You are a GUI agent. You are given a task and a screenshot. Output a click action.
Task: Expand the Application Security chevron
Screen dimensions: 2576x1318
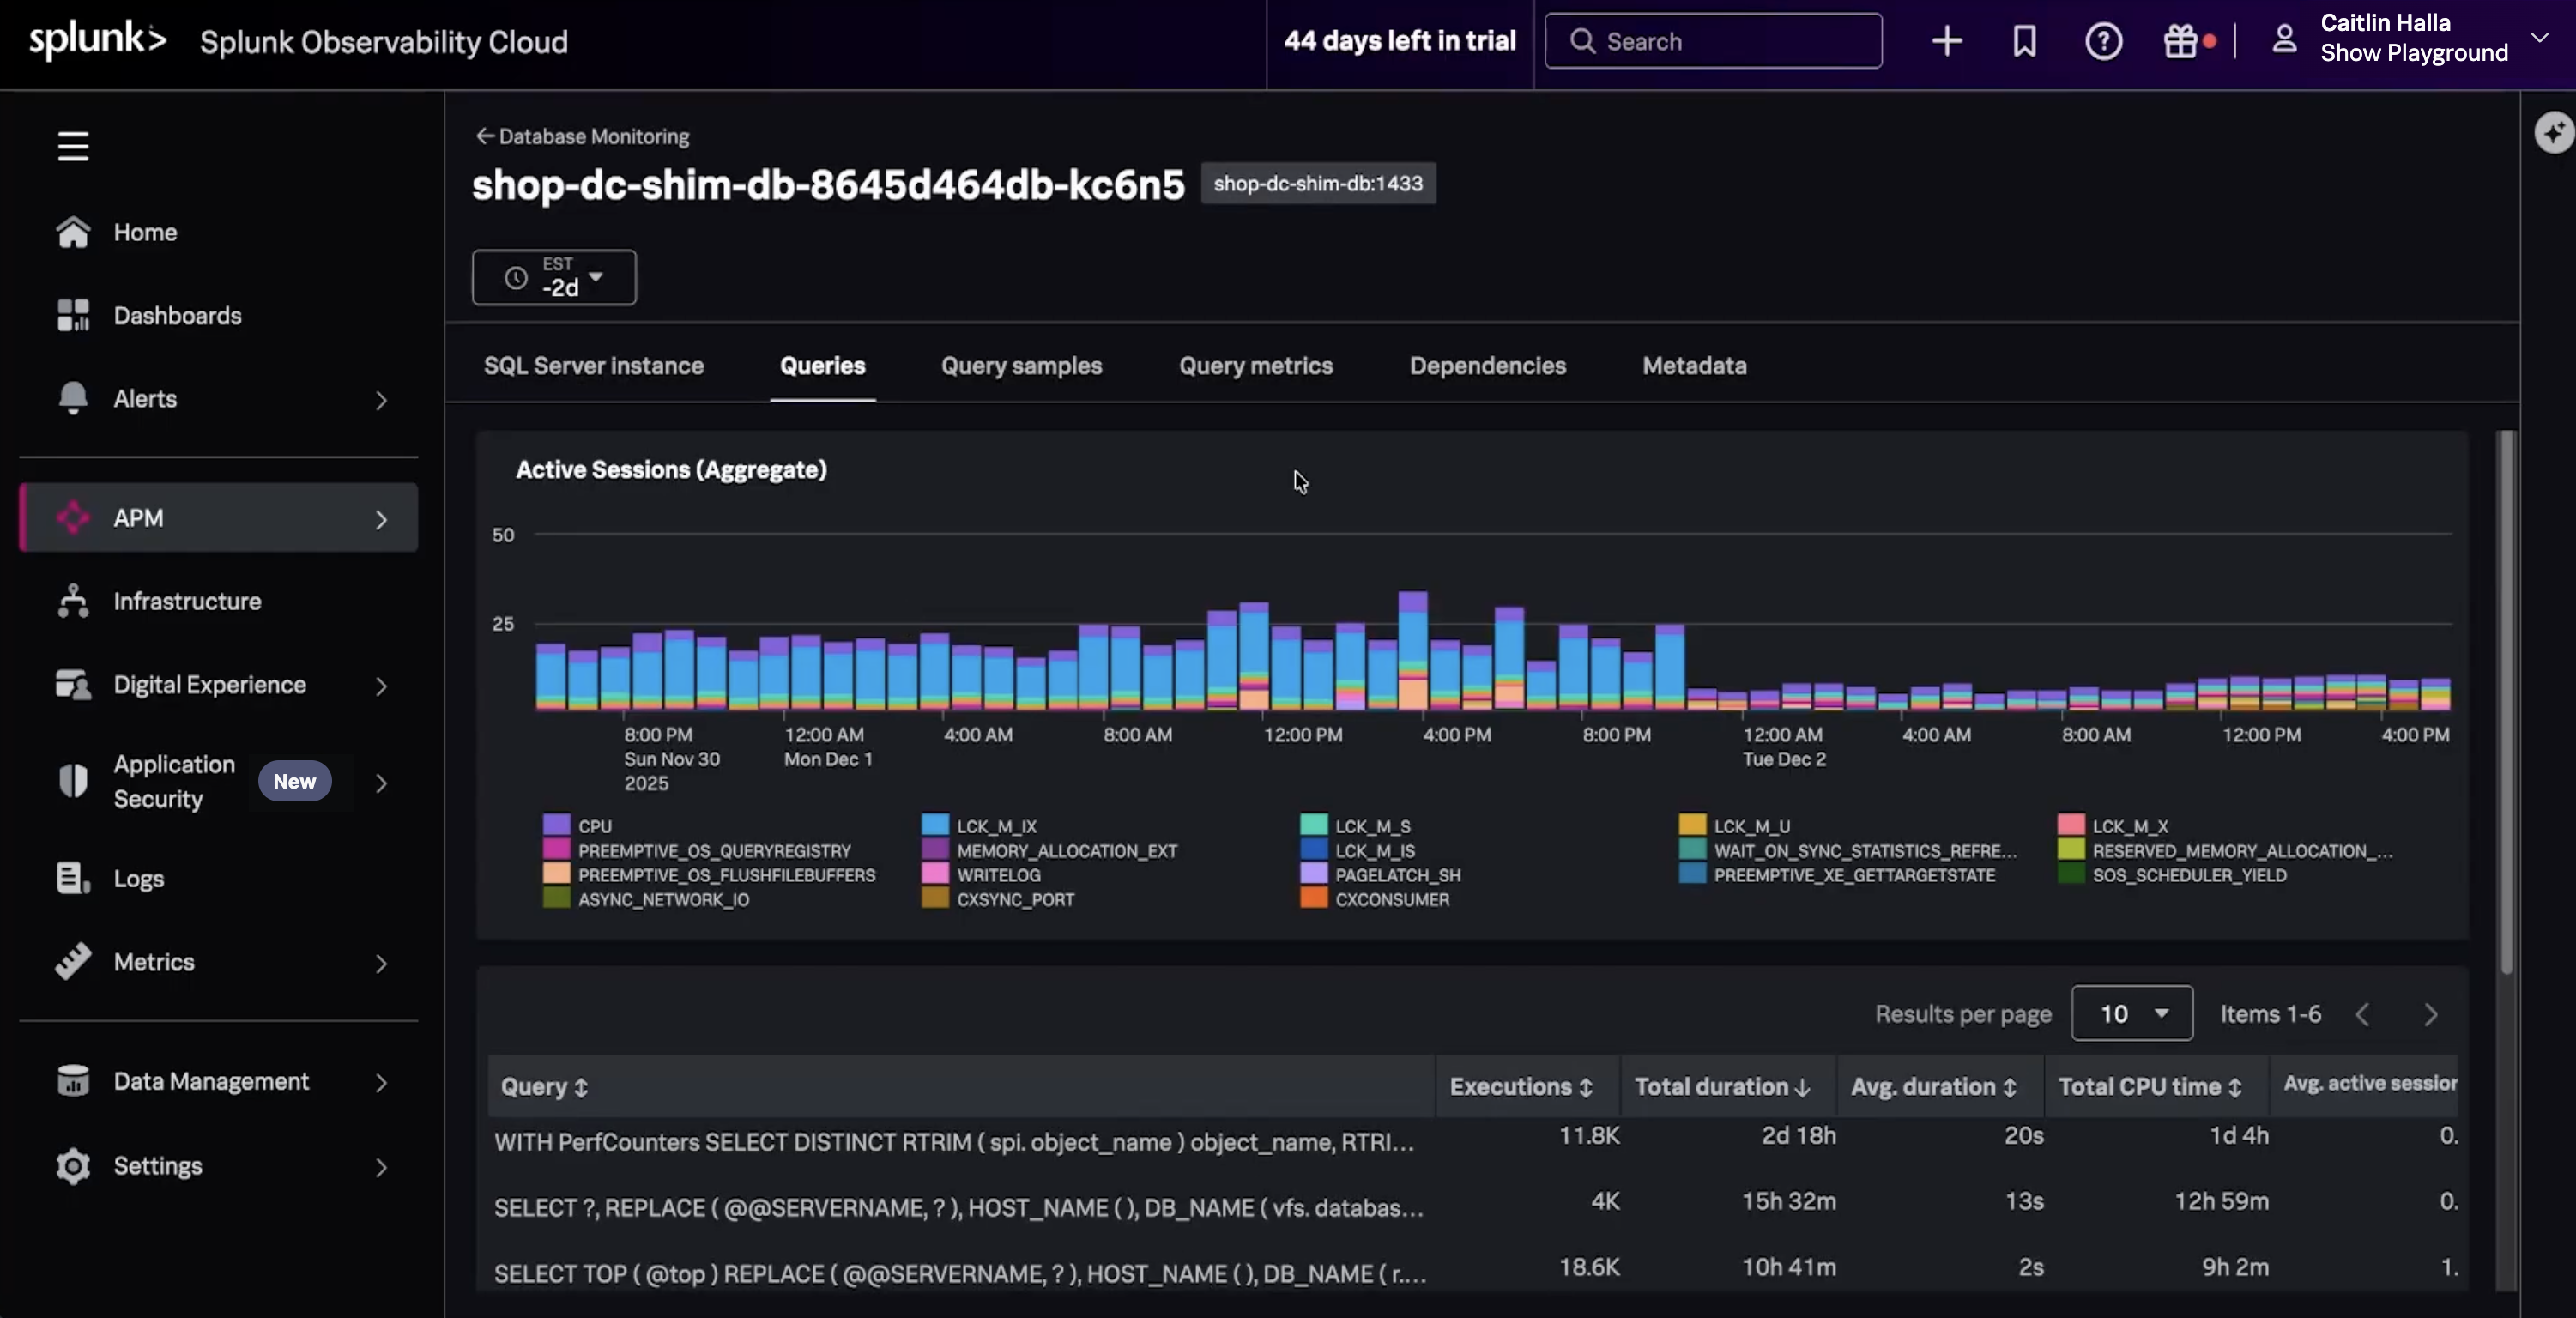(381, 783)
